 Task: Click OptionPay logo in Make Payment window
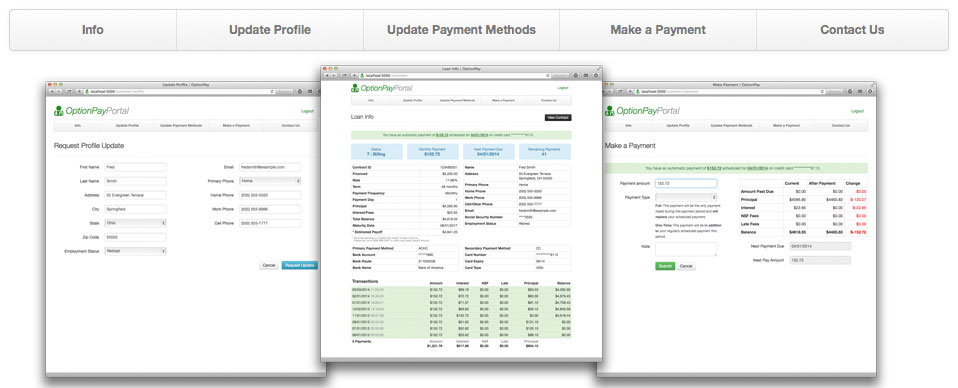click(642, 111)
